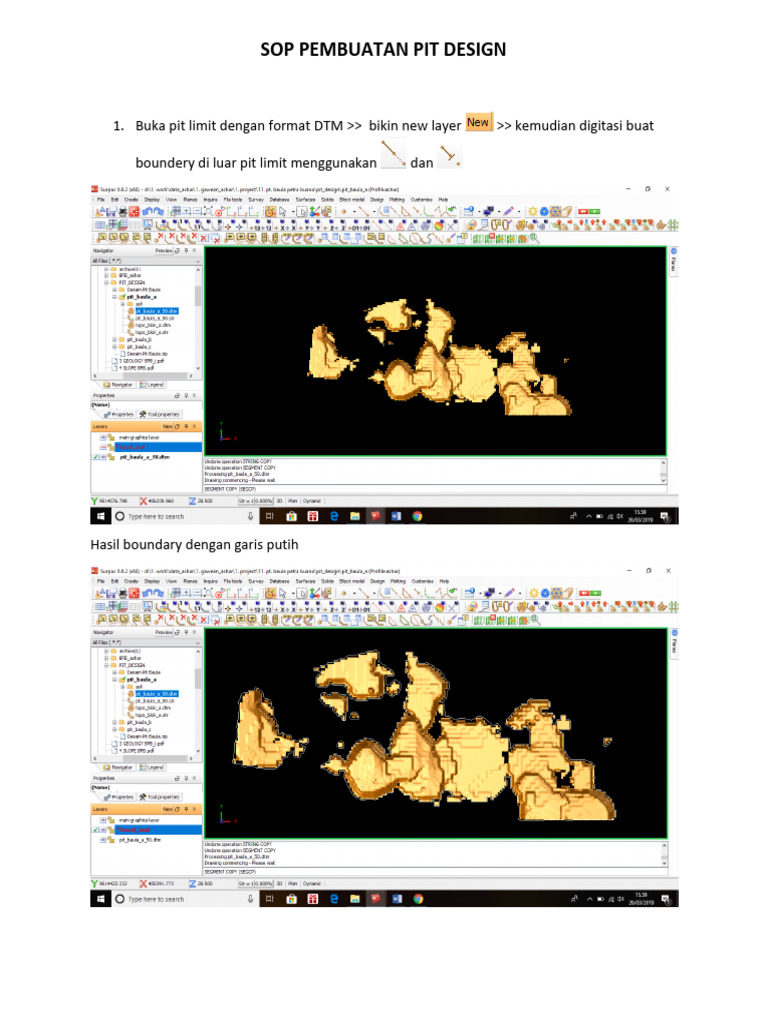Select highlighted pit_baula_a_50.dtm file in first screenshot tree
Image resolution: width=768 pixels, height=1024 pixels.
(x=156, y=311)
